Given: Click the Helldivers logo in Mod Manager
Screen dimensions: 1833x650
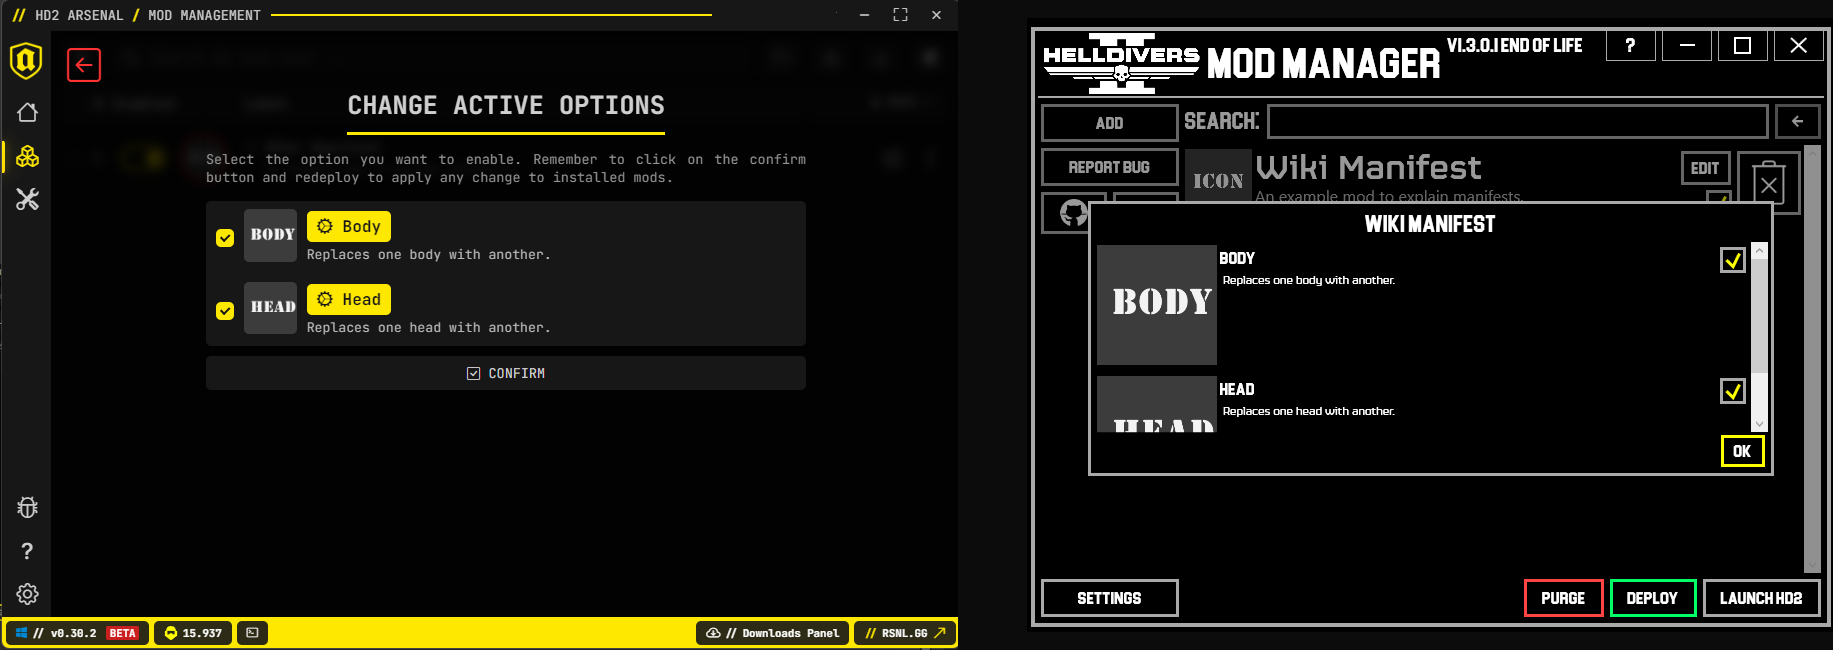Looking at the screenshot, I should point(1121,63).
